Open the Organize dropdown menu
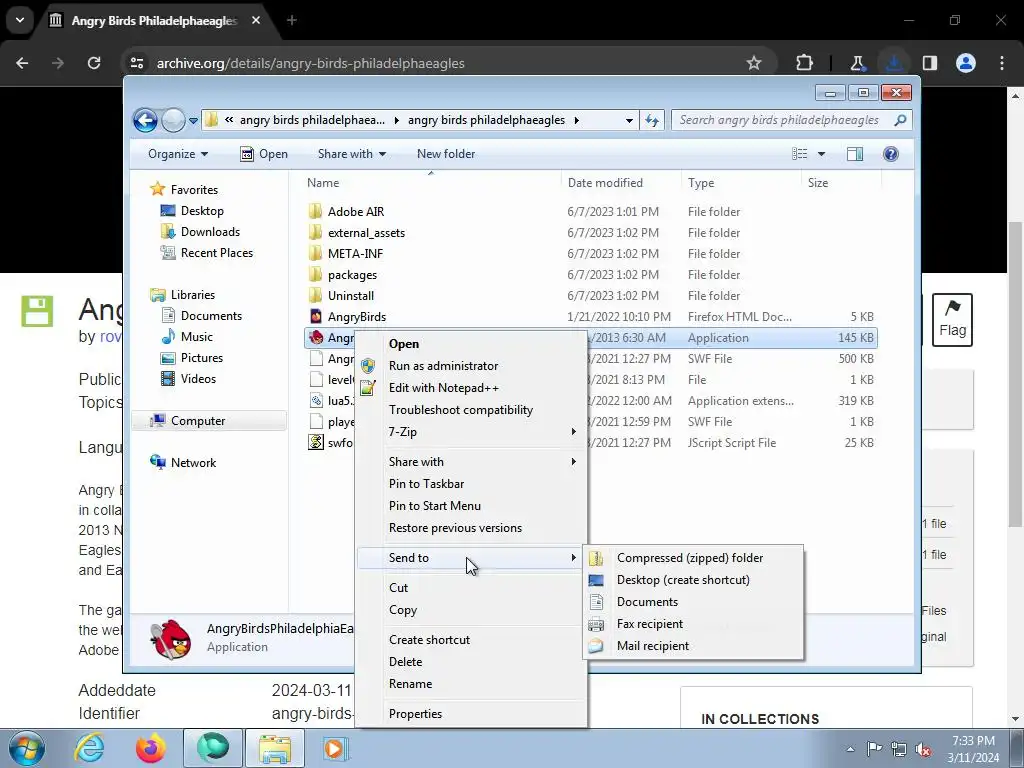This screenshot has width=1024, height=768. coord(178,154)
